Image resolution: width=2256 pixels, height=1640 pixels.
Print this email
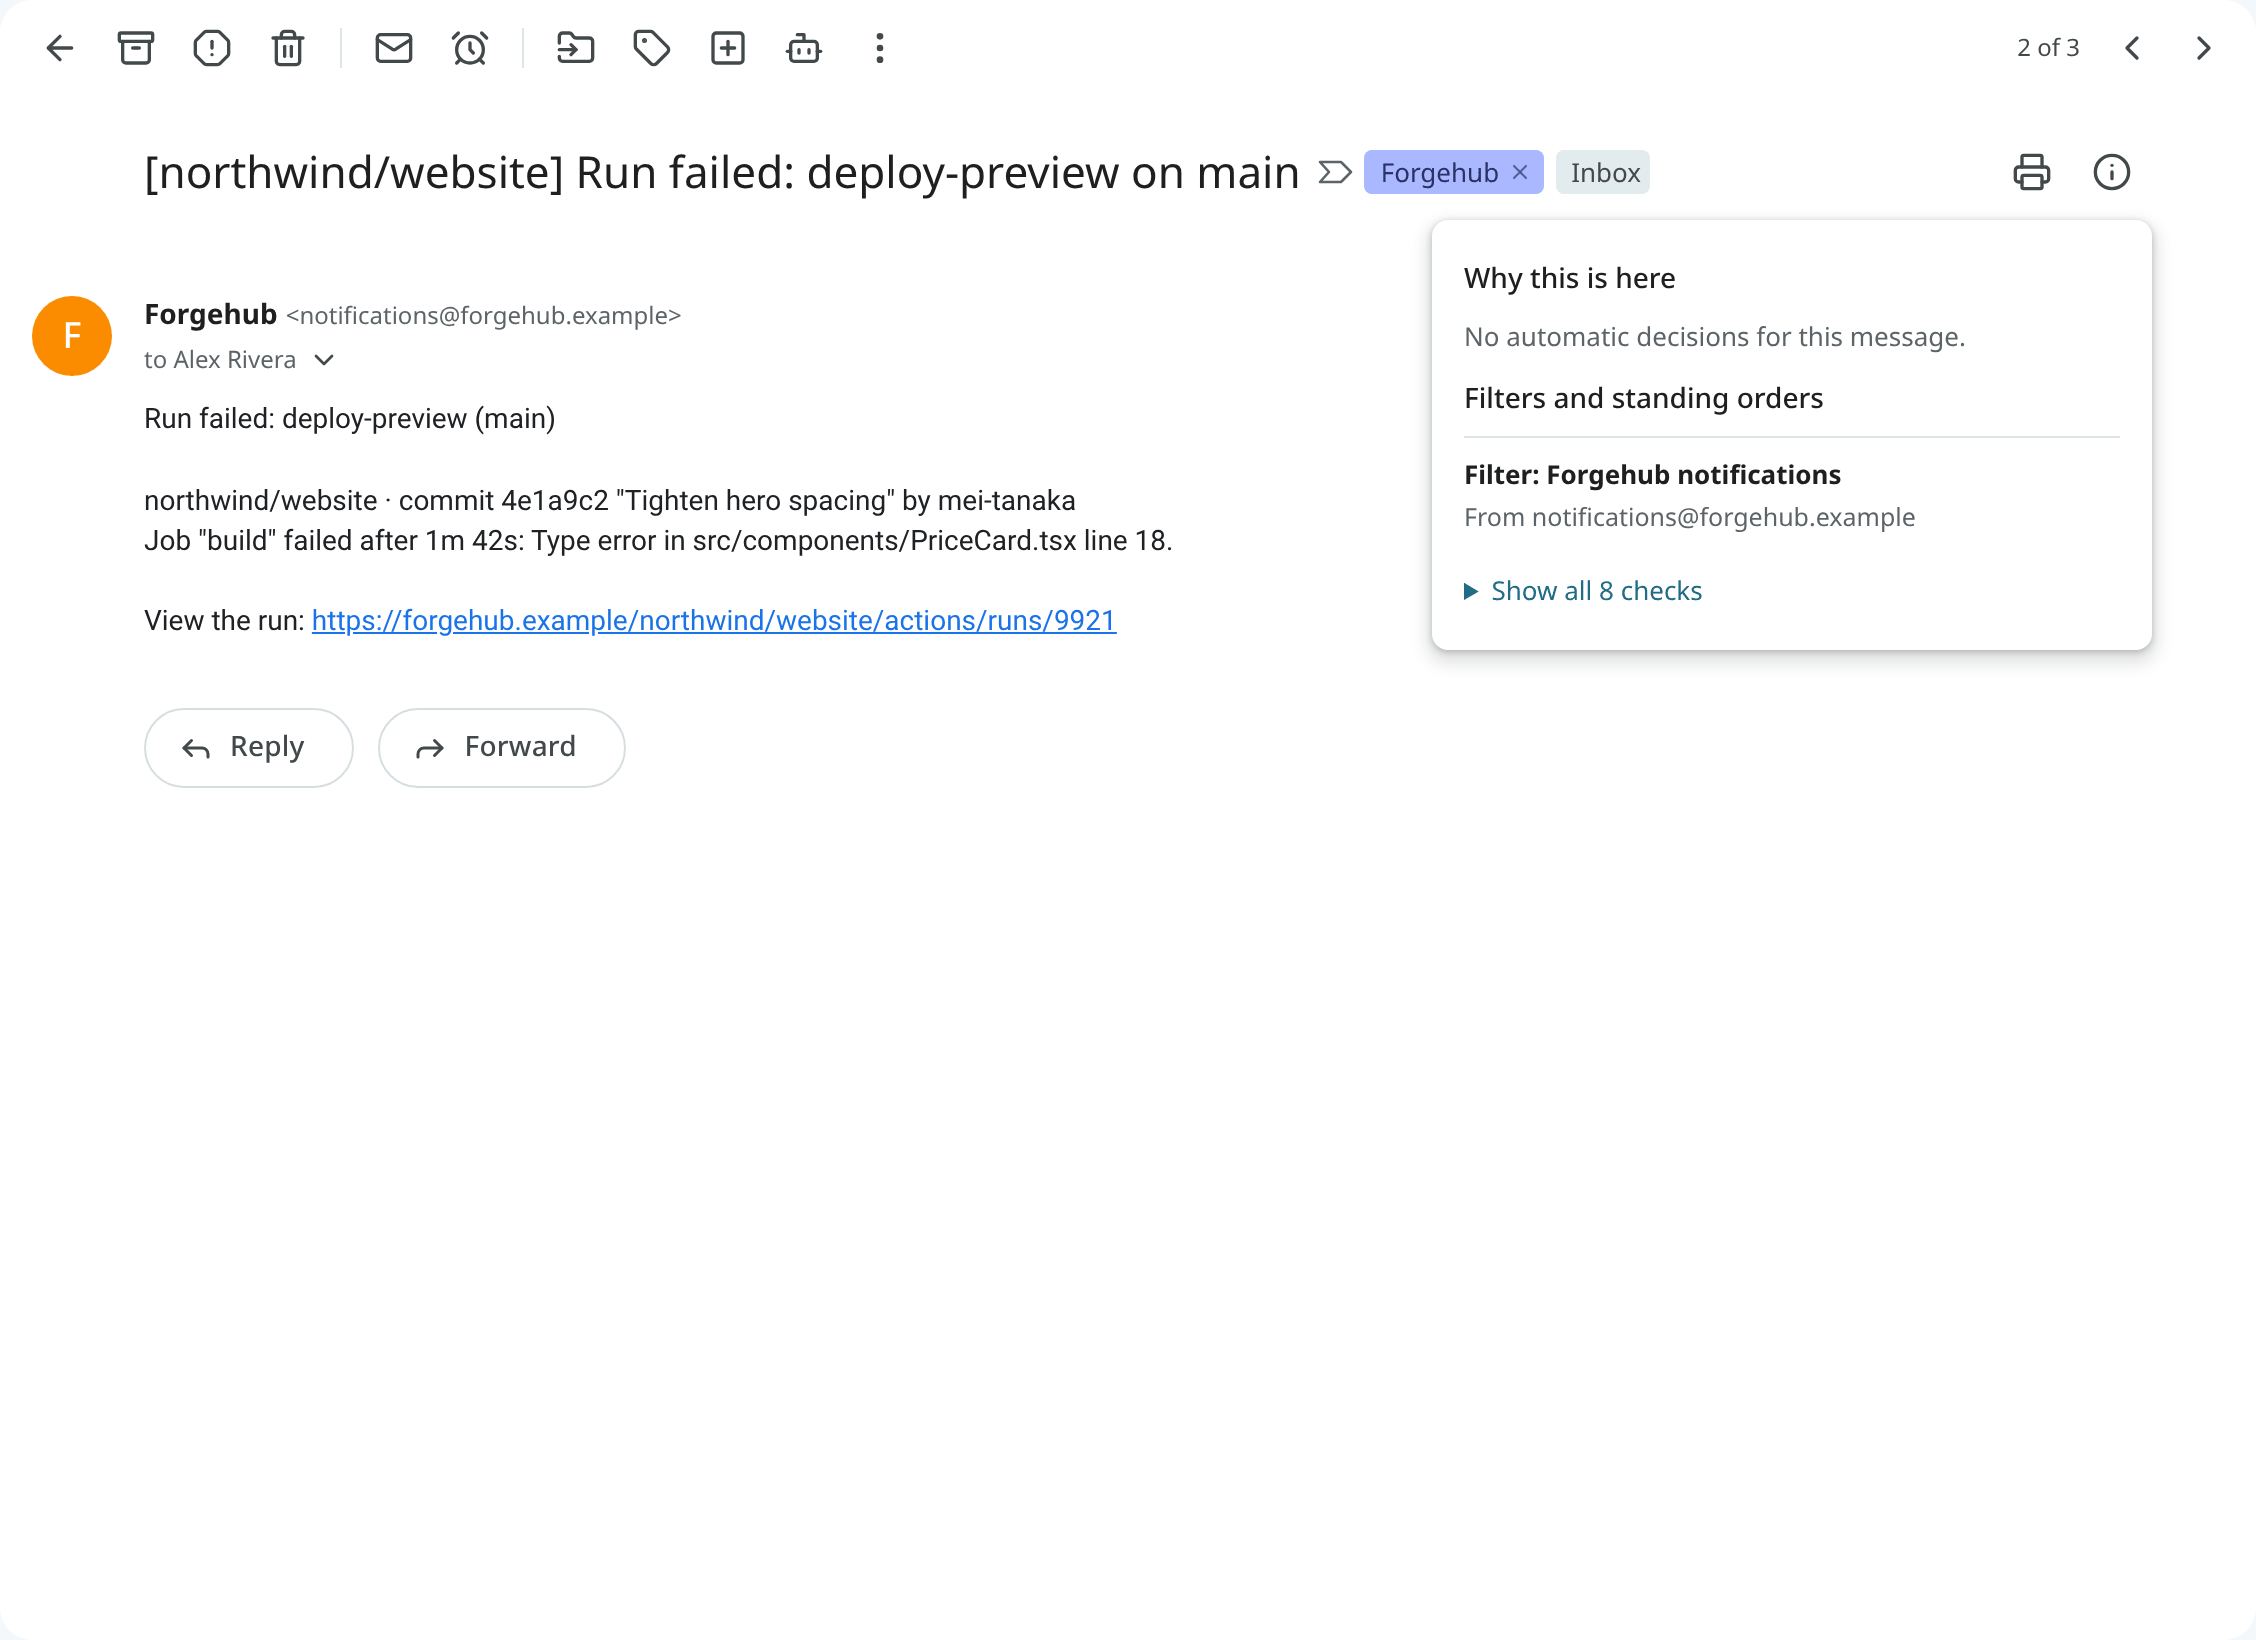[2032, 172]
